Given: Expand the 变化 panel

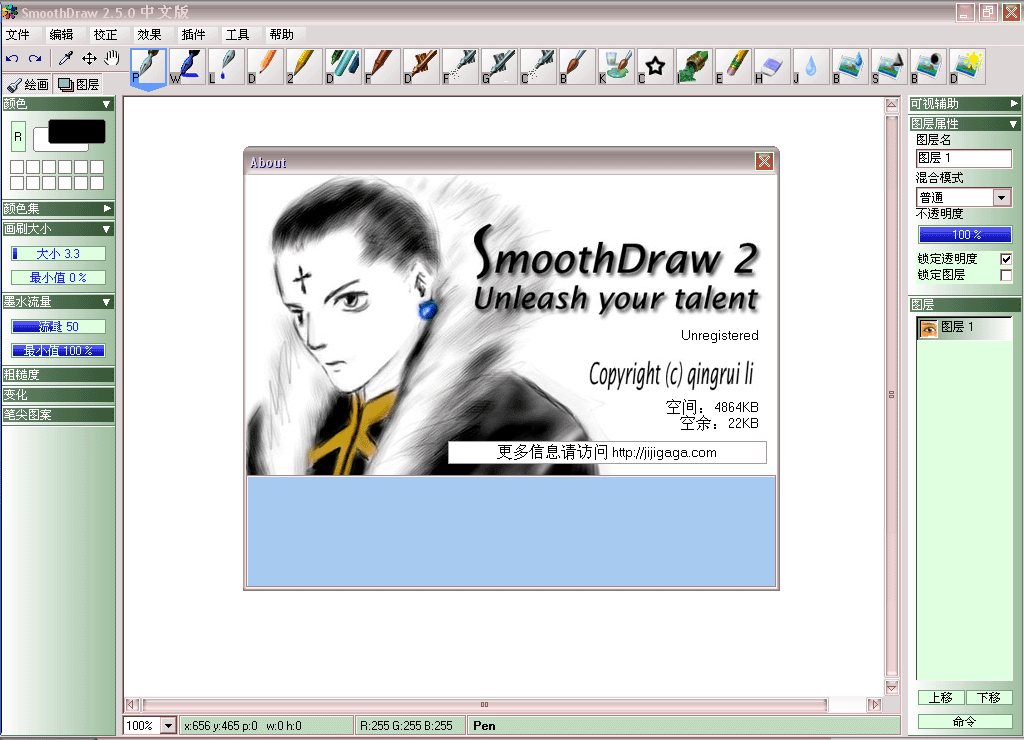Looking at the screenshot, I should (58, 394).
